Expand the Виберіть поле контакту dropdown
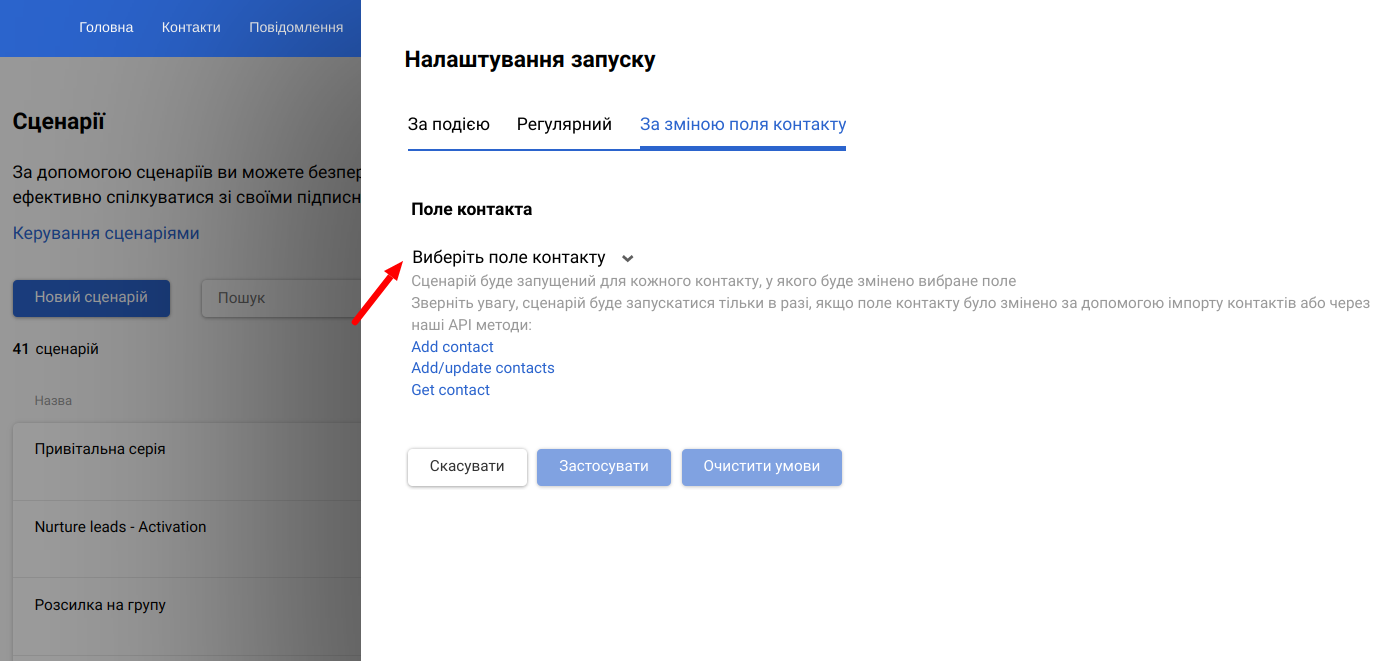 (x=522, y=258)
